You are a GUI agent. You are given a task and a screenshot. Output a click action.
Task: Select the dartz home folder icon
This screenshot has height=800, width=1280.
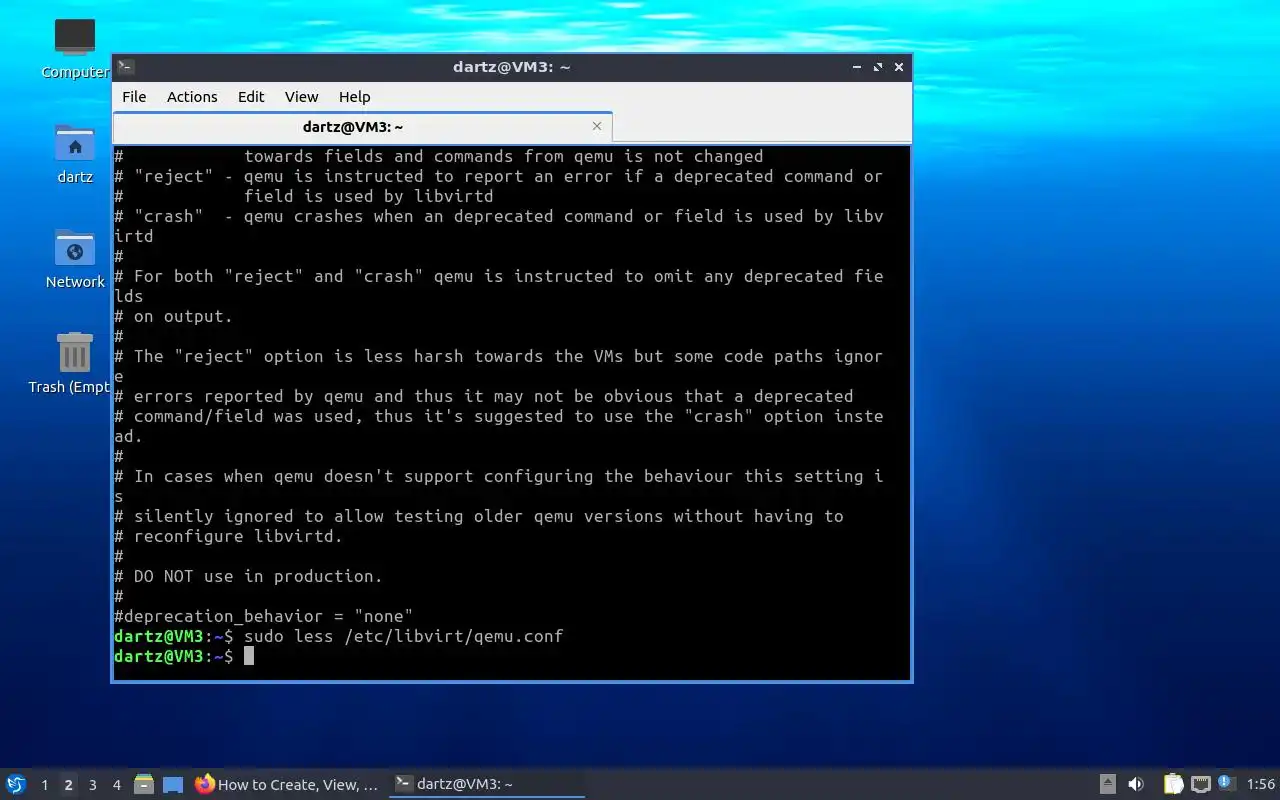(75, 154)
